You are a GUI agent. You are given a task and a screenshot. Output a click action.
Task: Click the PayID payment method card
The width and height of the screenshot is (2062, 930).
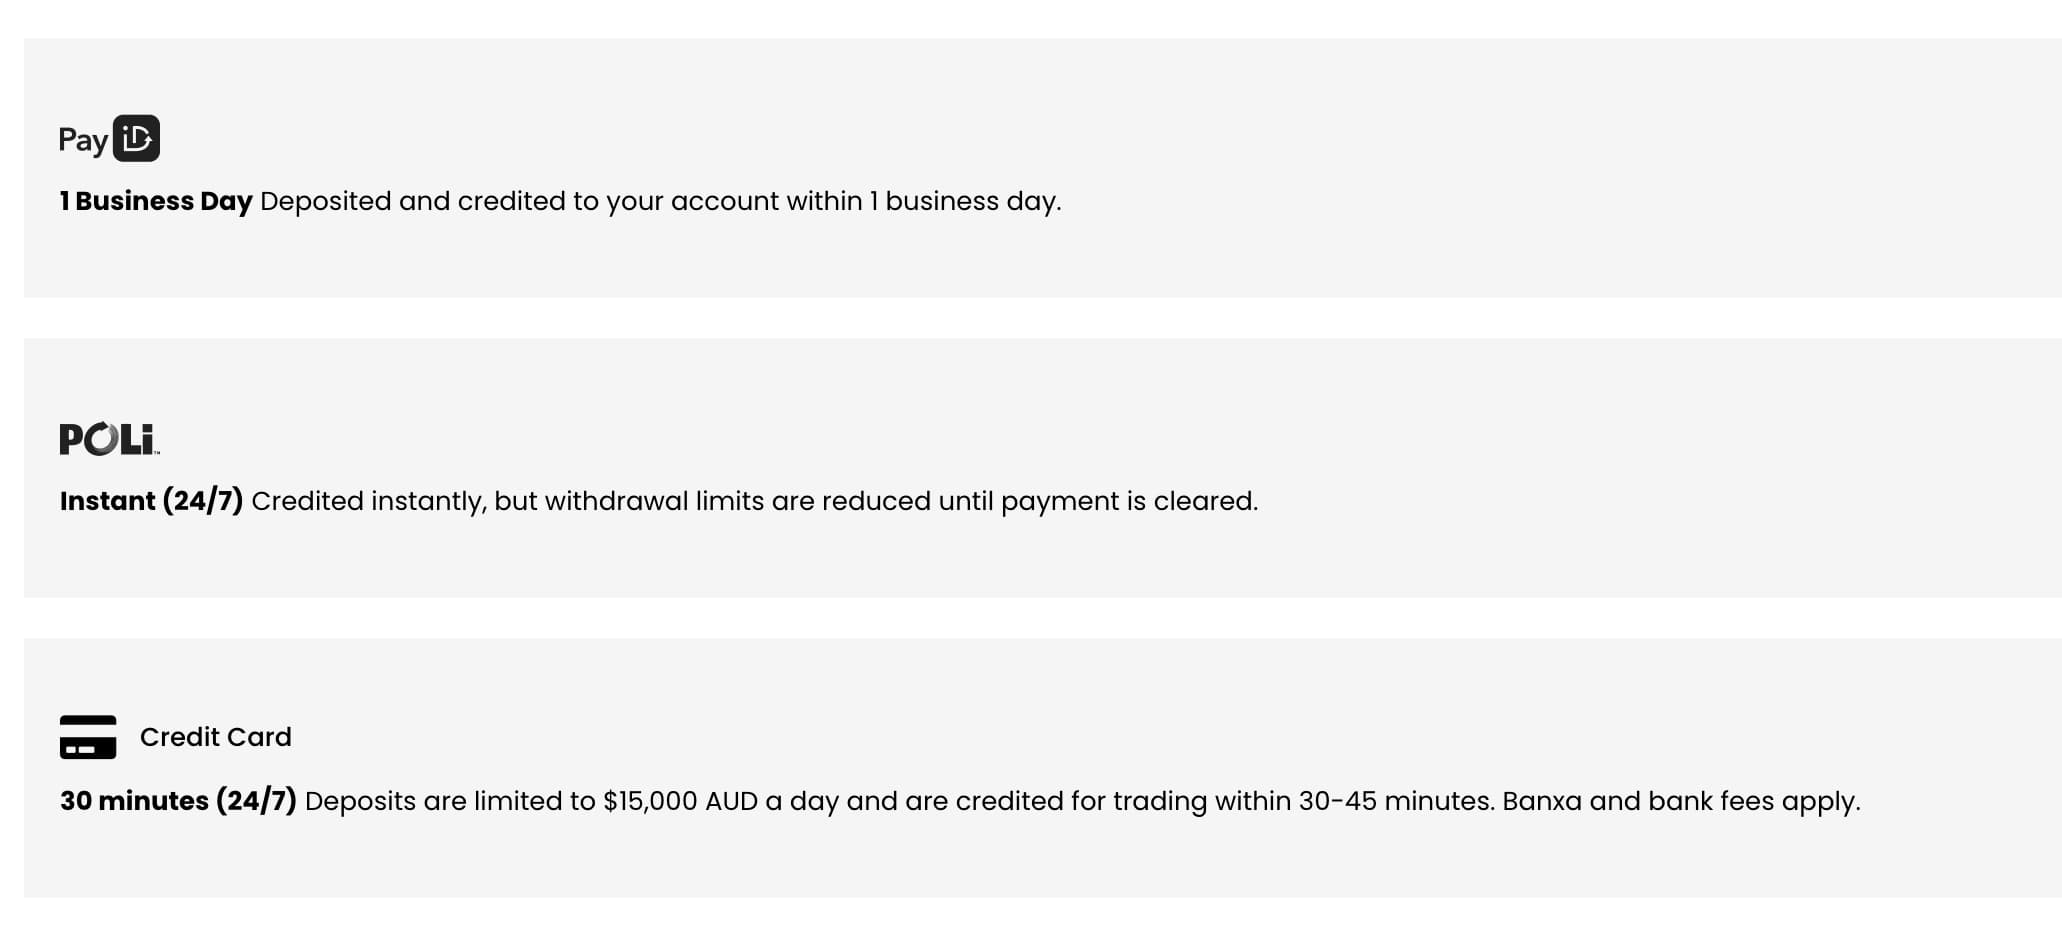point(1043,168)
